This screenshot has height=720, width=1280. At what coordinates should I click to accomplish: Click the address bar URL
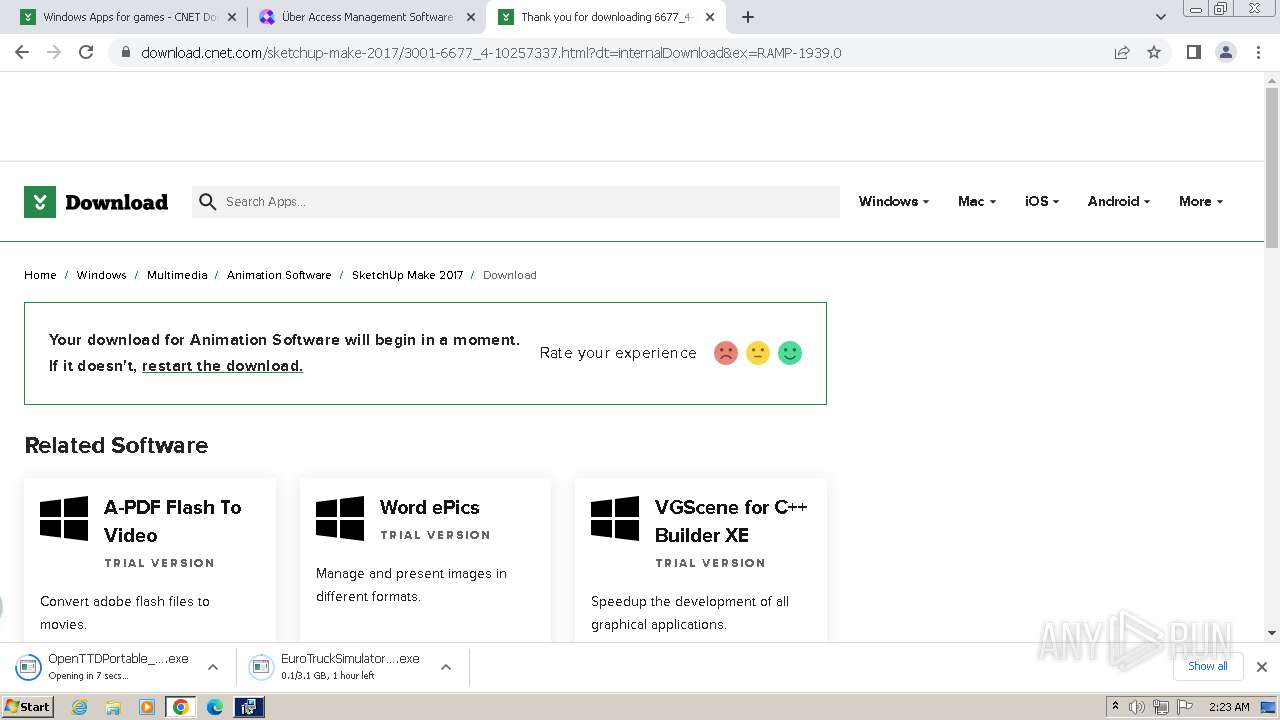[x=491, y=53]
